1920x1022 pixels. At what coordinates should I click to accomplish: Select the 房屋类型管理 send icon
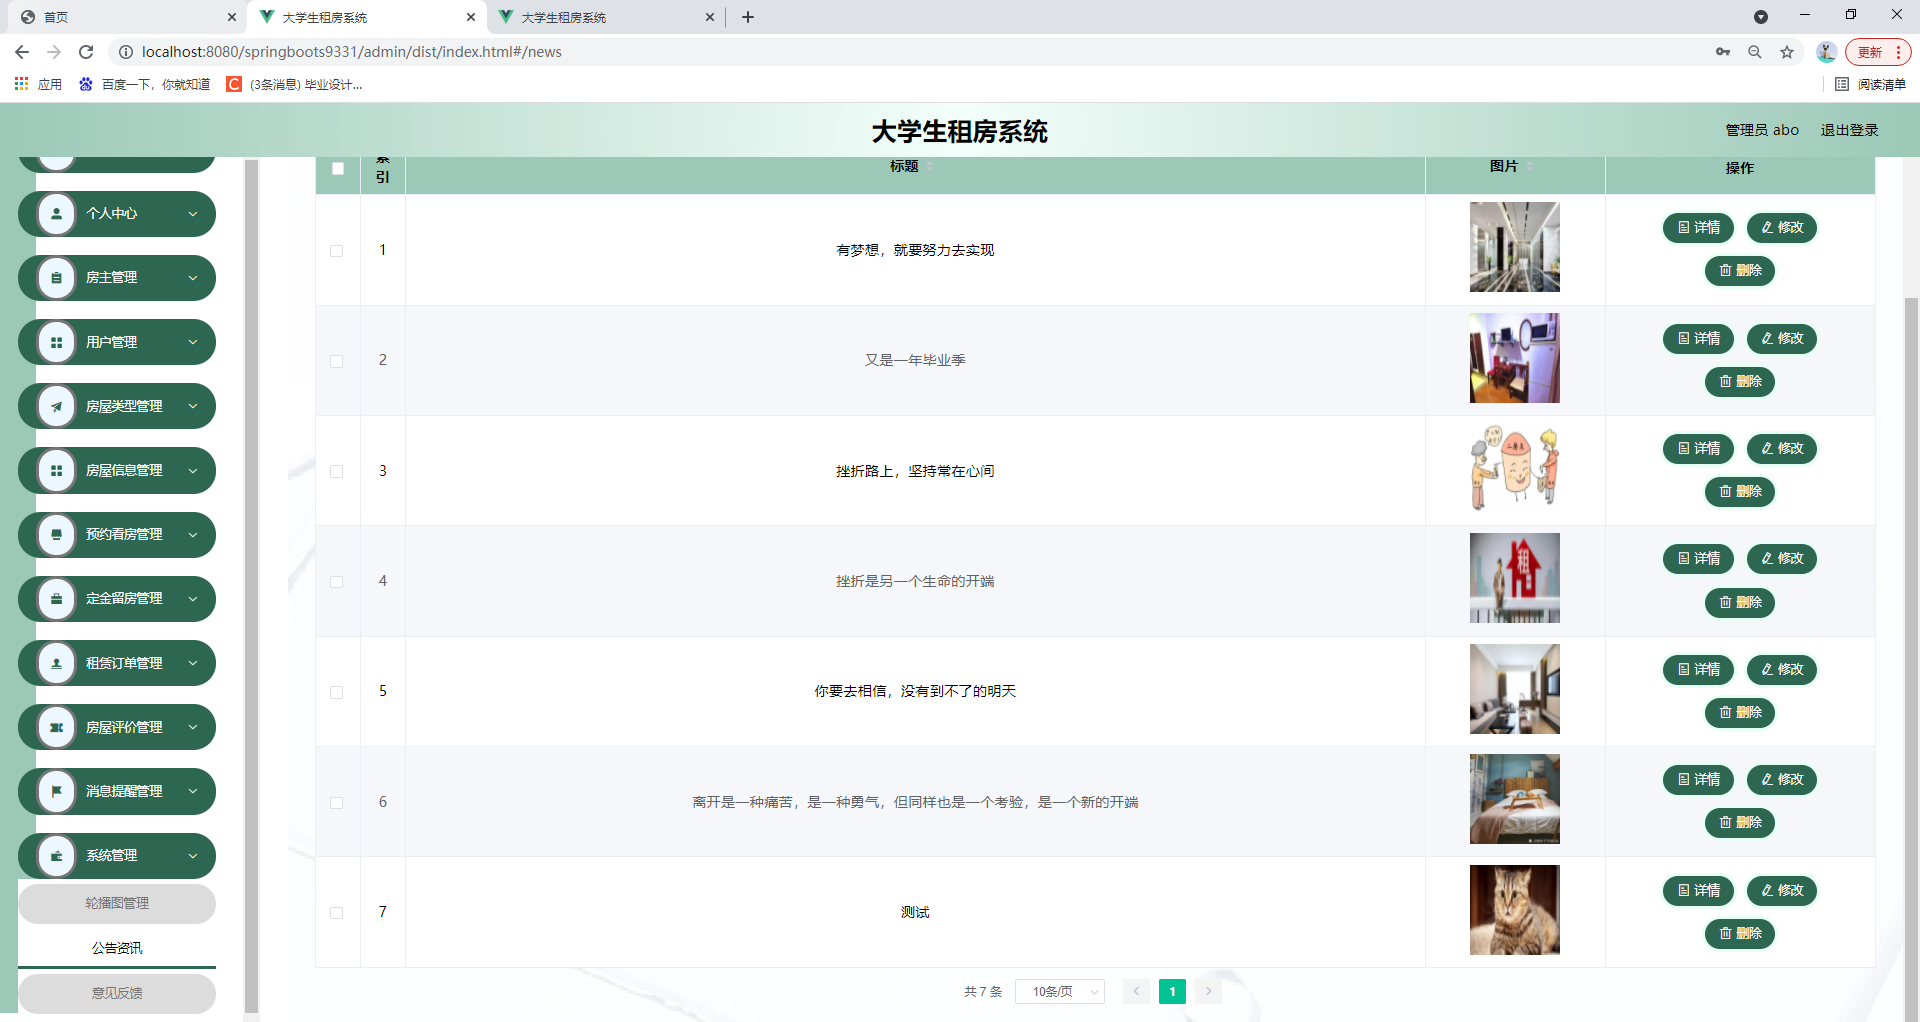tap(56, 405)
